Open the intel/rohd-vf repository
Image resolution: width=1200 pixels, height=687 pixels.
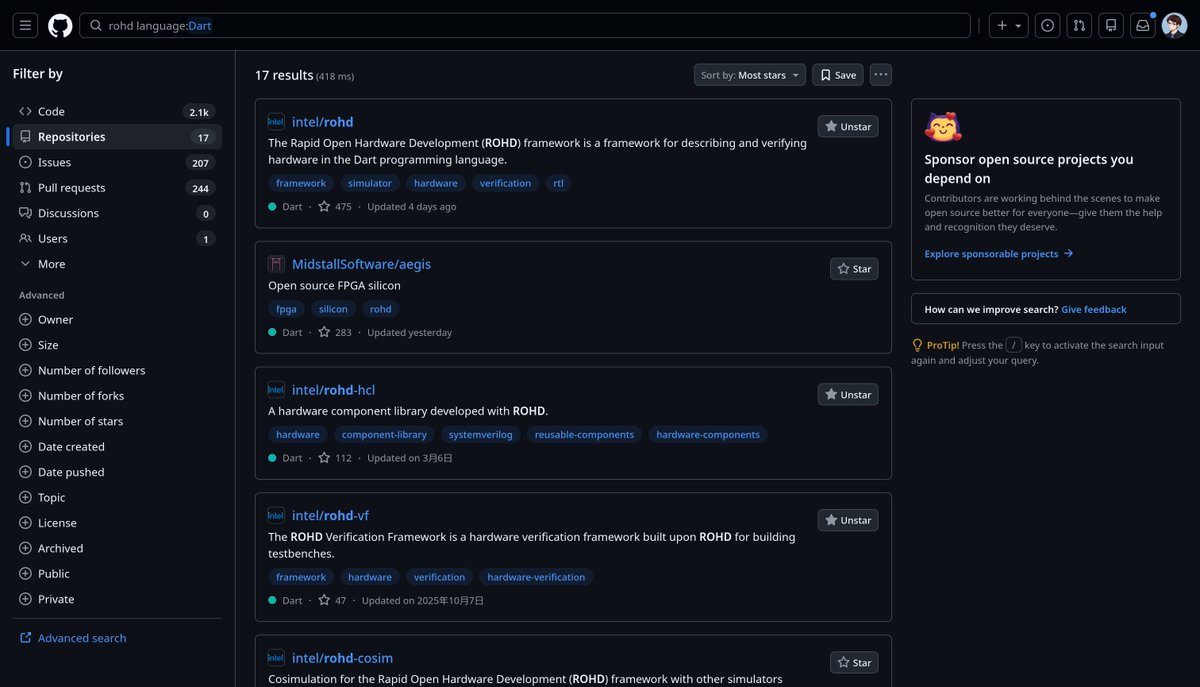330,516
